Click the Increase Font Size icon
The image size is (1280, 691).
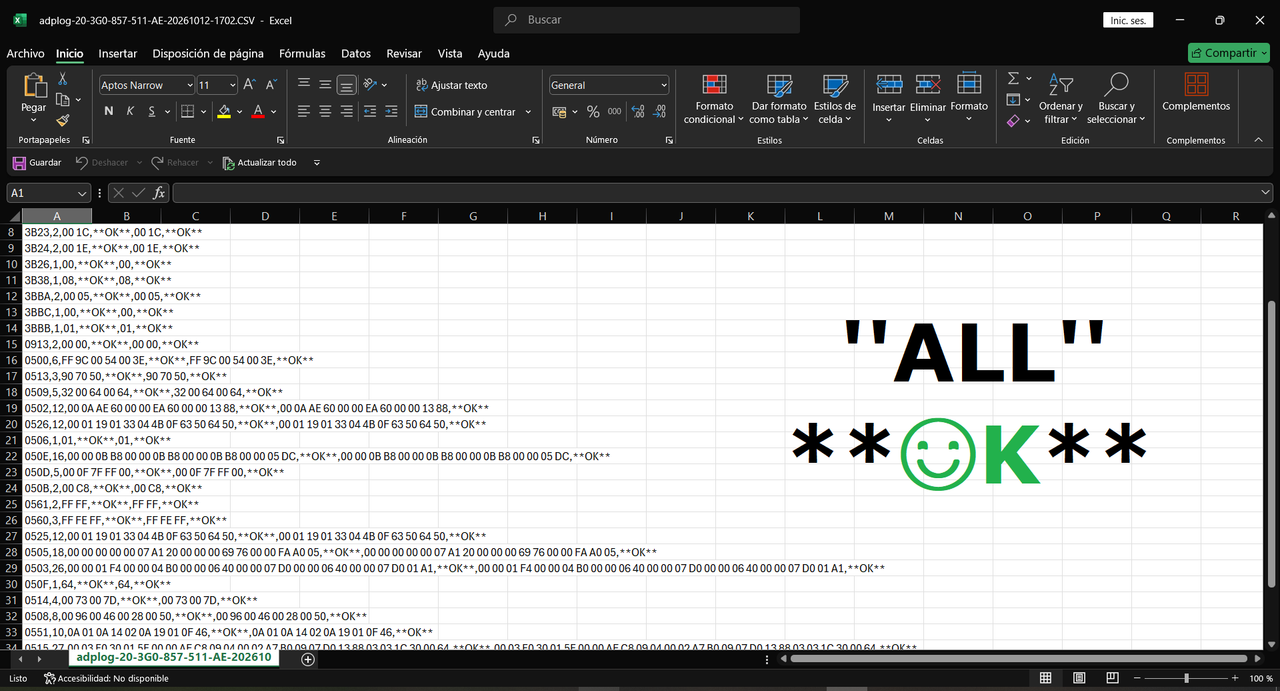[x=249, y=85]
